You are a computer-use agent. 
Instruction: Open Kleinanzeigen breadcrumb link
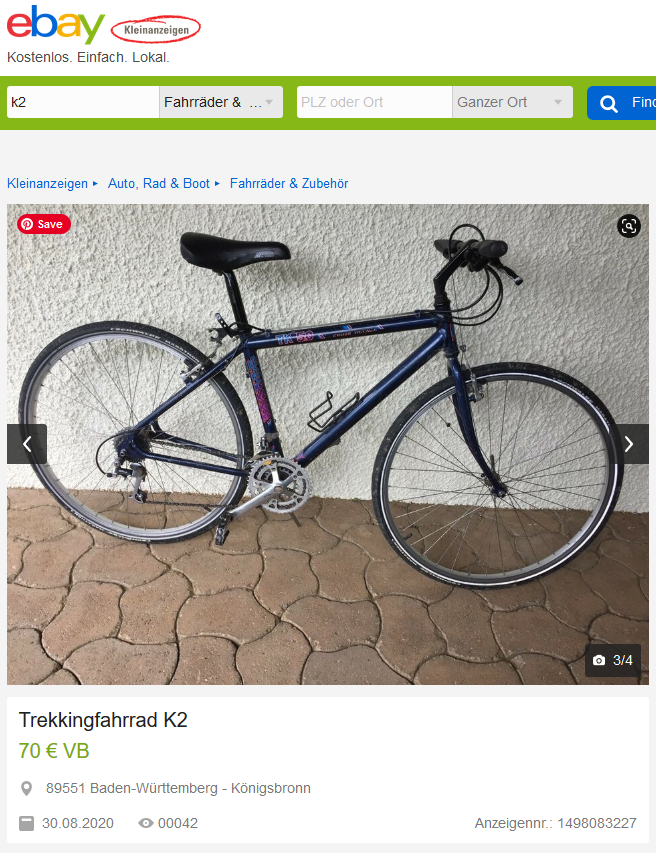coord(47,183)
